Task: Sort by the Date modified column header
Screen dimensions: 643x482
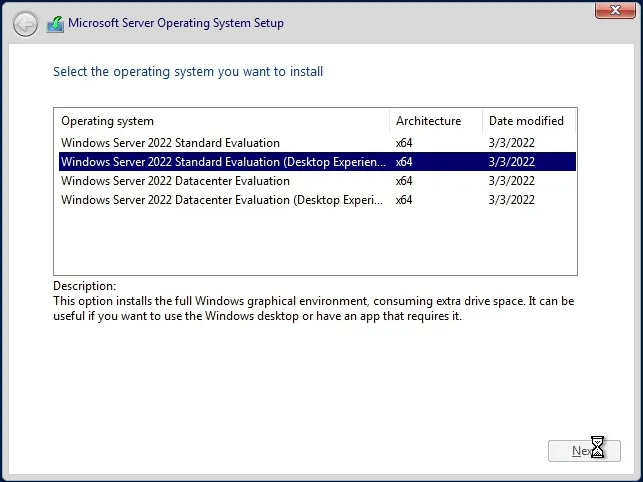Action: (x=529, y=121)
